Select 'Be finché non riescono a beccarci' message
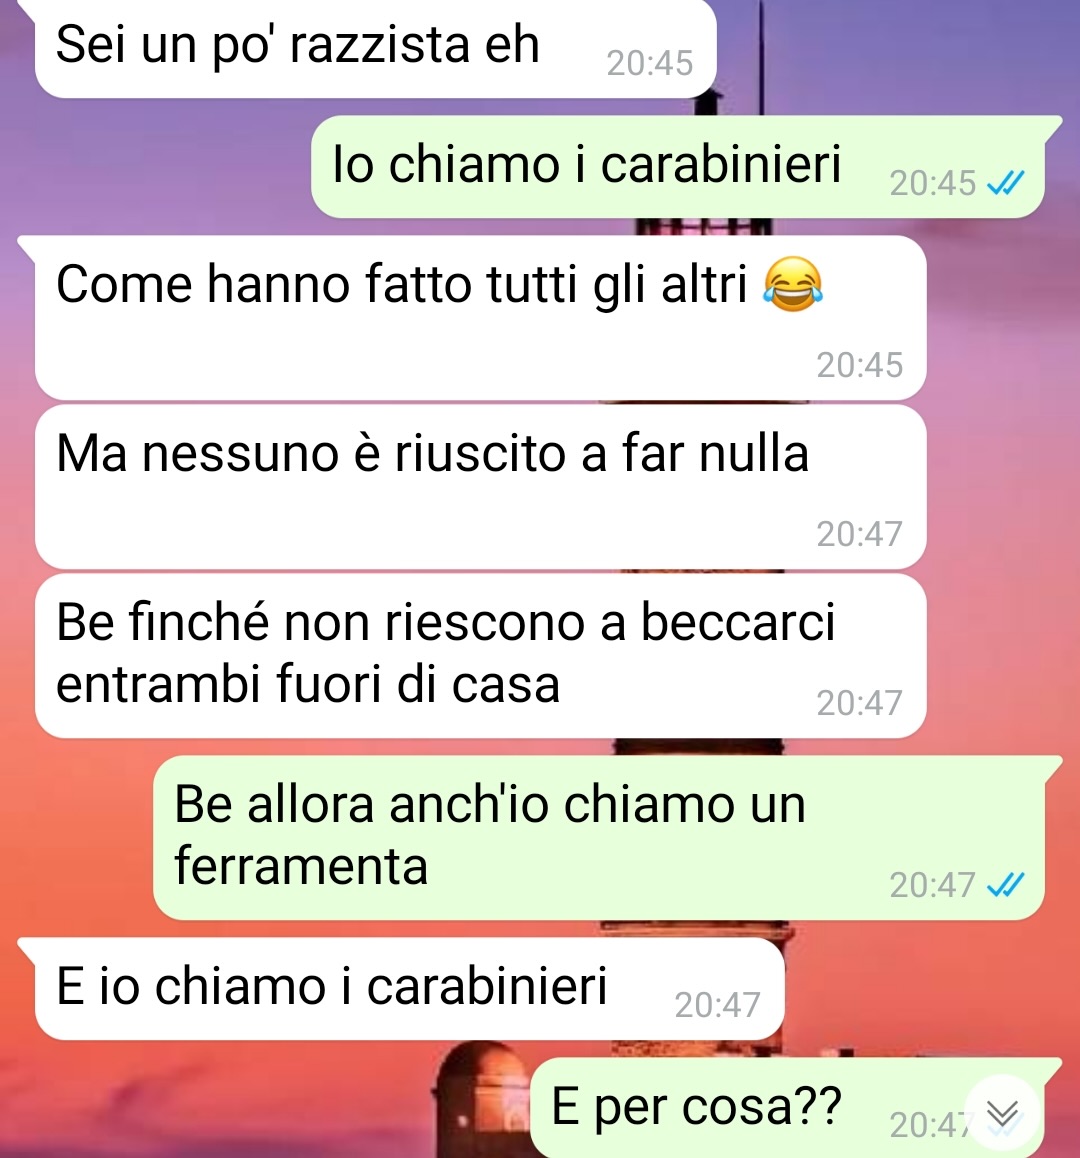The height and width of the screenshot is (1158, 1080). pos(480,656)
